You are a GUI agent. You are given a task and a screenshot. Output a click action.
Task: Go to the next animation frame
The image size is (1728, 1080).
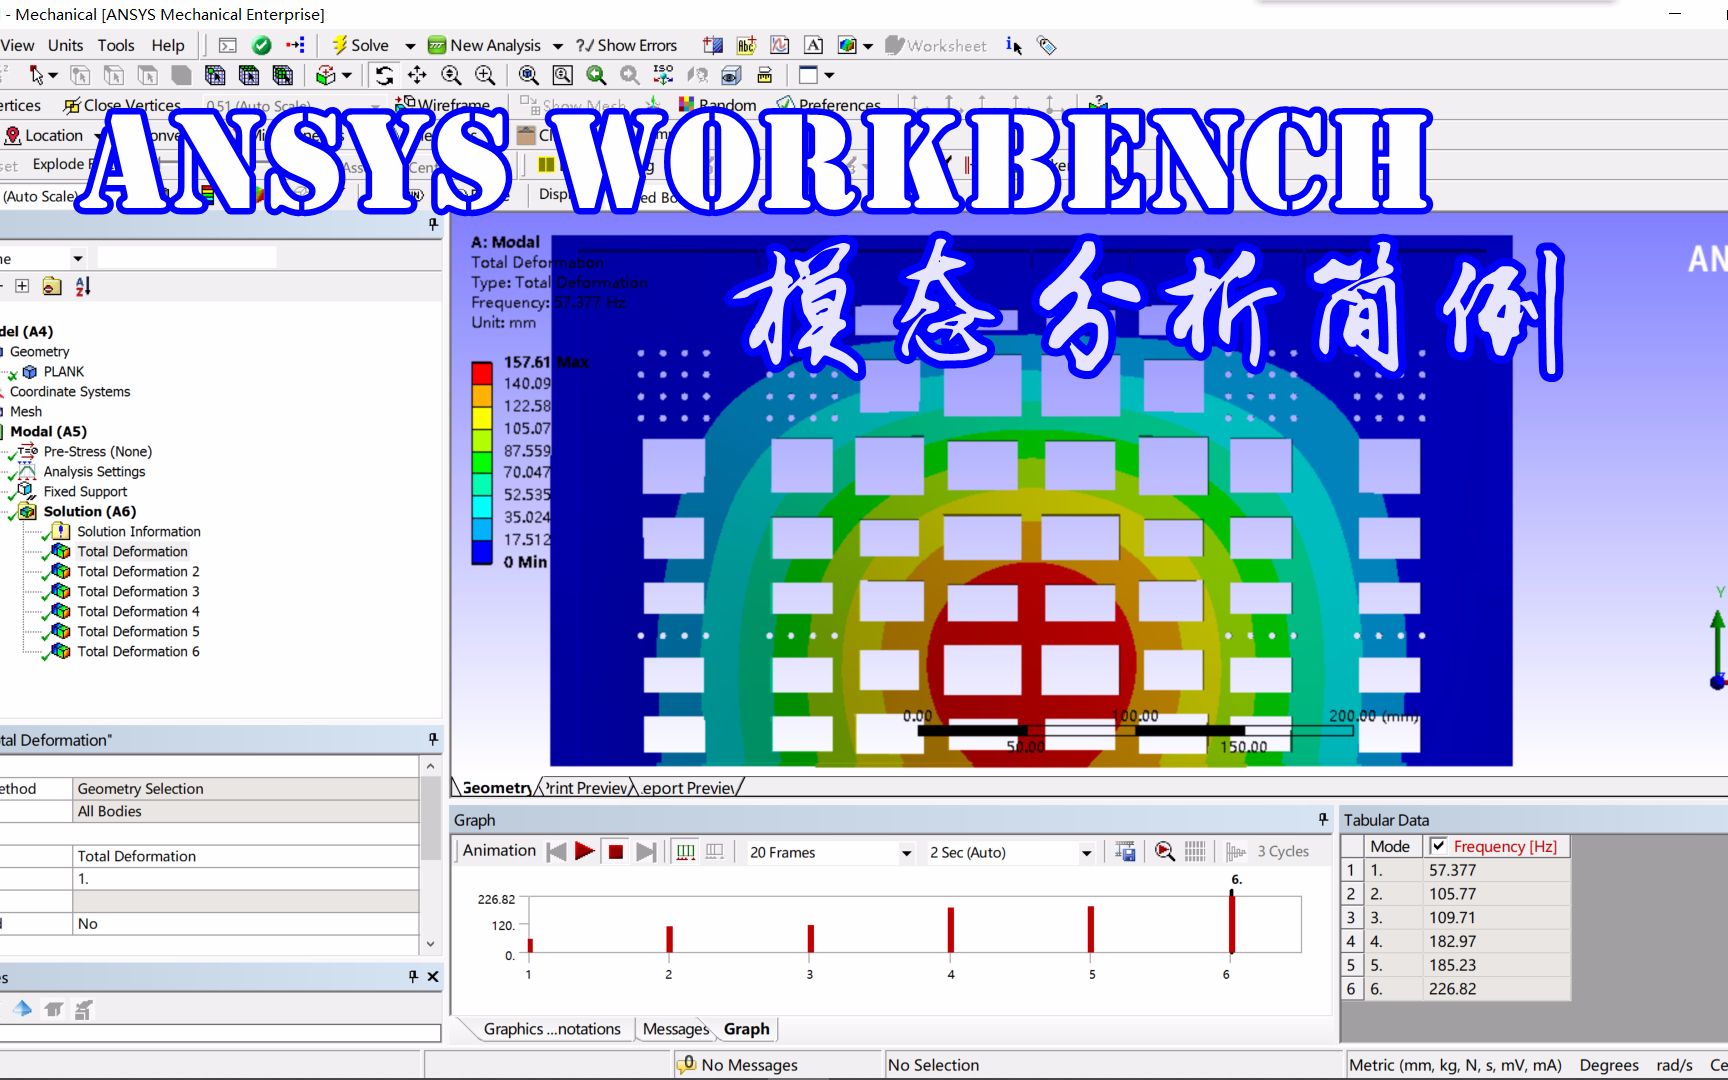point(646,852)
